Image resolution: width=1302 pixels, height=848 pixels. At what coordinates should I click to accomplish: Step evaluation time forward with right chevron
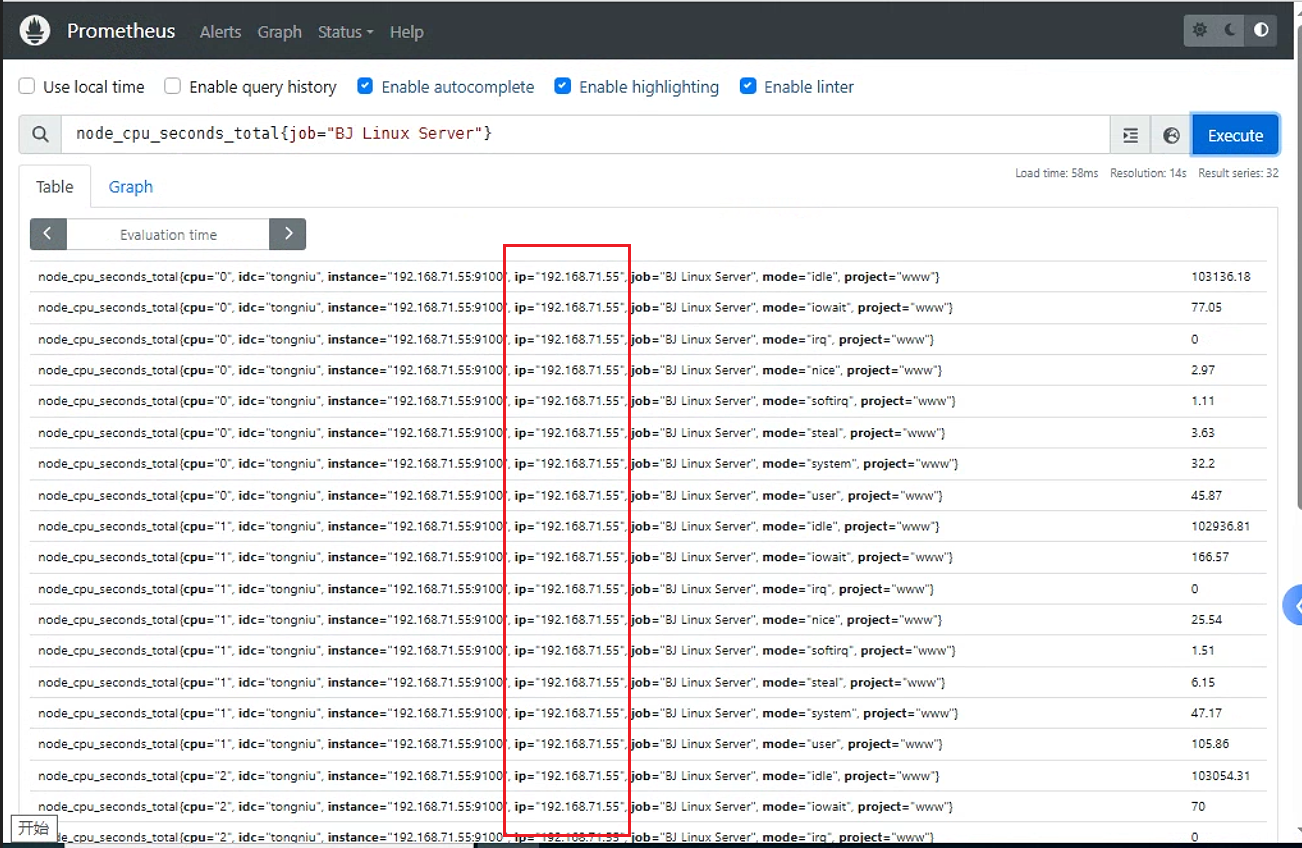click(288, 234)
